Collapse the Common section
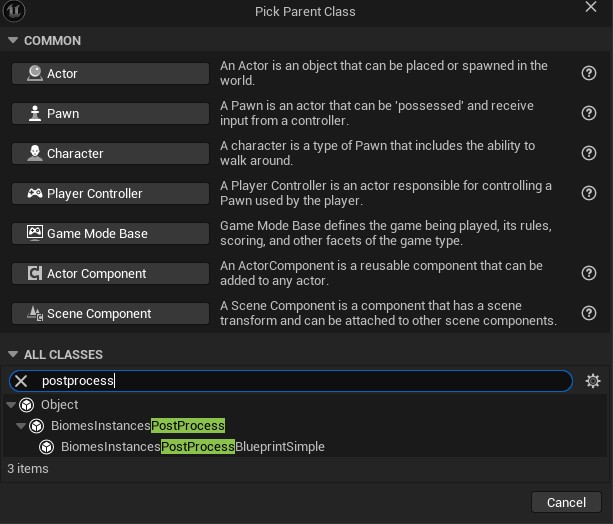613x524 pixels. 13,41
